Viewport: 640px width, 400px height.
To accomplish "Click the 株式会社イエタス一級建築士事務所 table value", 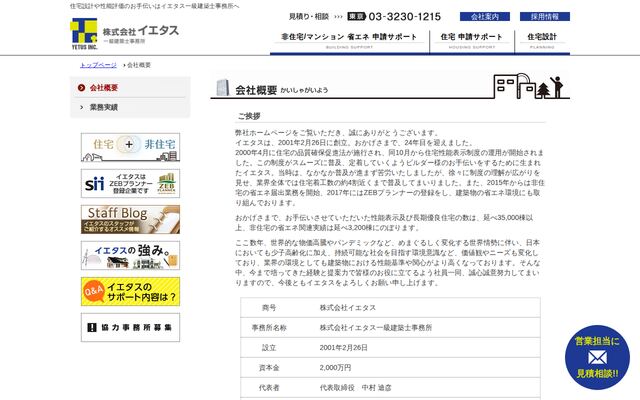I will click(376, 328).
